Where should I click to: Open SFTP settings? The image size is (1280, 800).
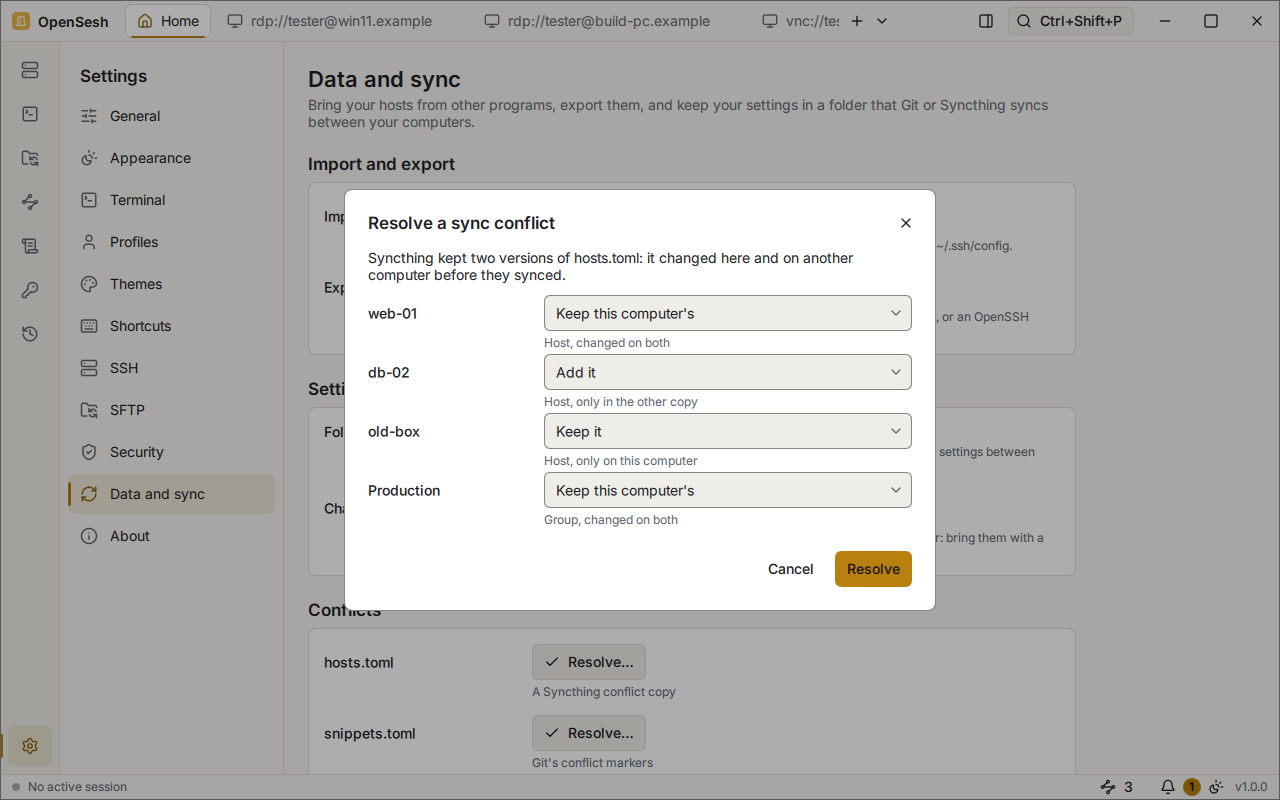171,410
